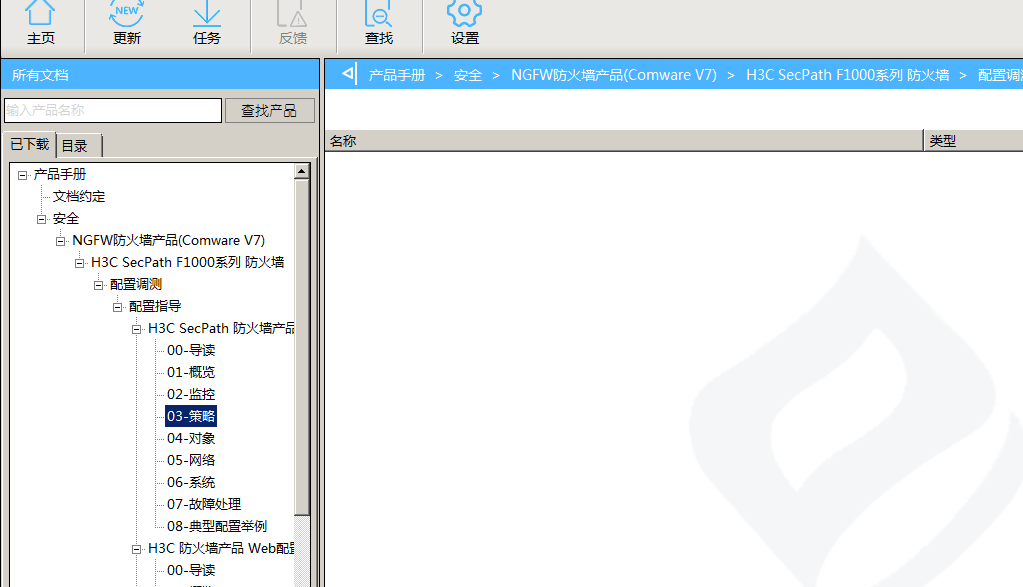Select the 07-故障处理 tree item
The image size is (1023, 587).
tap(204, 504)
